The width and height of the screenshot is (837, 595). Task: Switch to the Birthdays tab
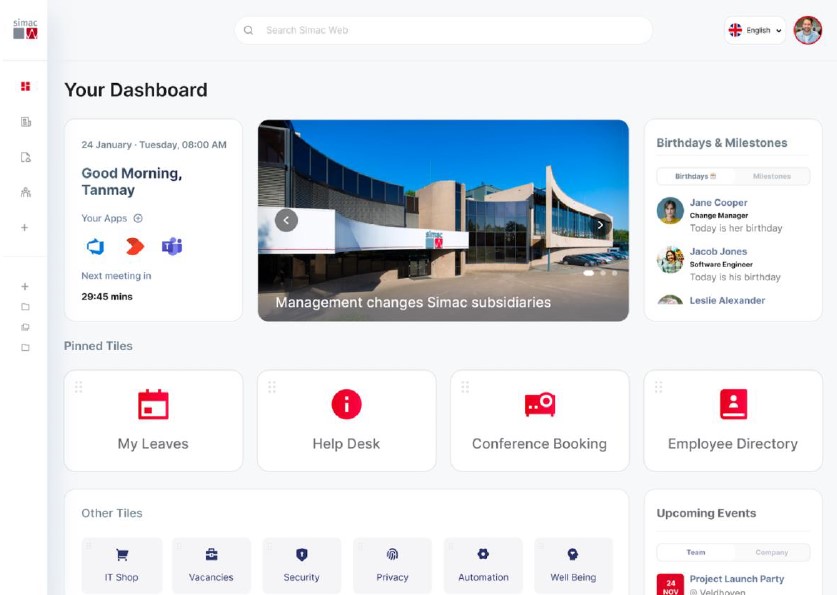coord(696,176)
